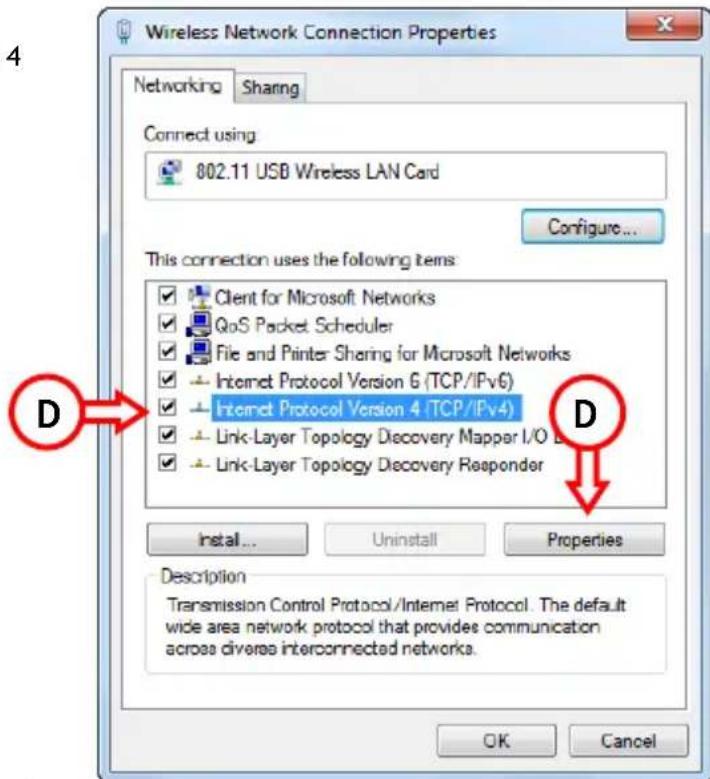This screenshot has width=710, height=779.
Task: Disable QoS Packet Scheduler checkbox
Action: click(x=167, y=324)
